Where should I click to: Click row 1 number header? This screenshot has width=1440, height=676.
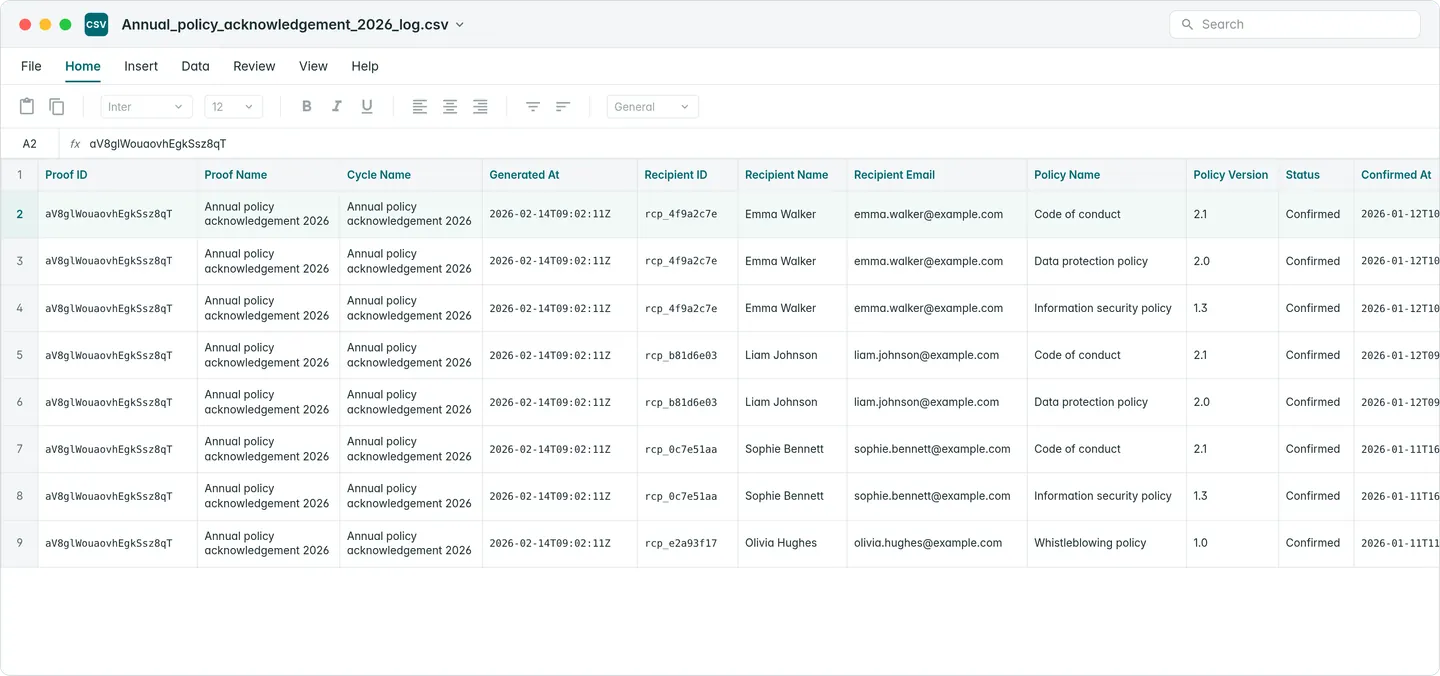(x=19, y=175)
